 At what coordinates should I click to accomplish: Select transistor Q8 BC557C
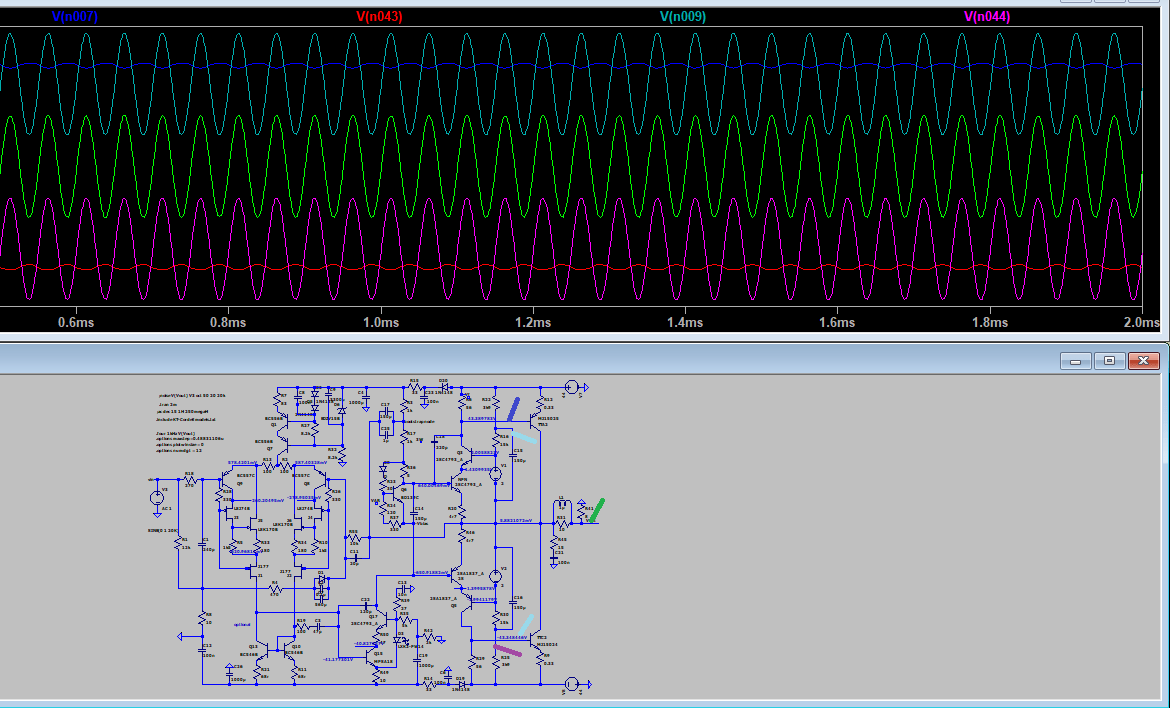click(x=319, y=481)
